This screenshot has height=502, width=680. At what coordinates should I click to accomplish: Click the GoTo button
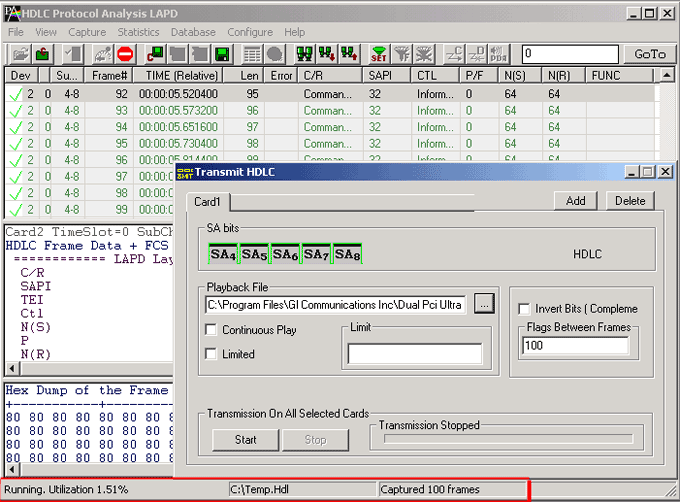pyautogui.click(x=650, y=54)
